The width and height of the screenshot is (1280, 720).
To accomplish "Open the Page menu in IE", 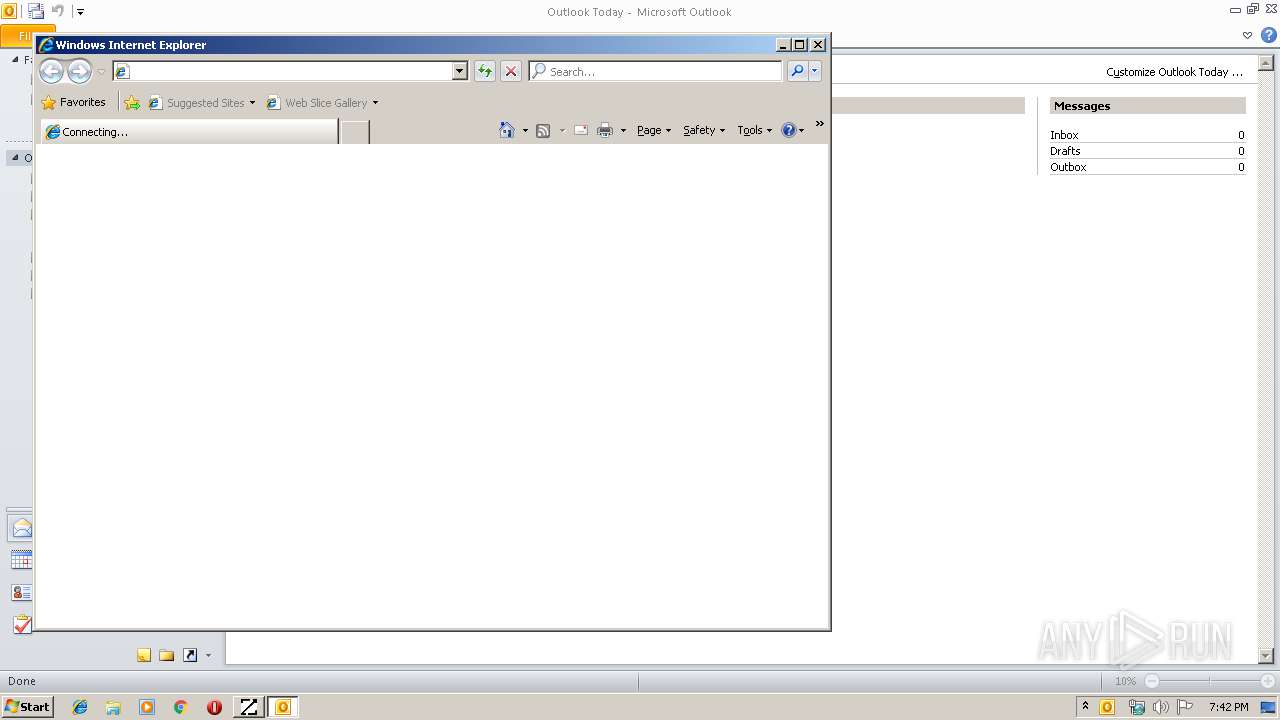I will click(x=654, y=130).
